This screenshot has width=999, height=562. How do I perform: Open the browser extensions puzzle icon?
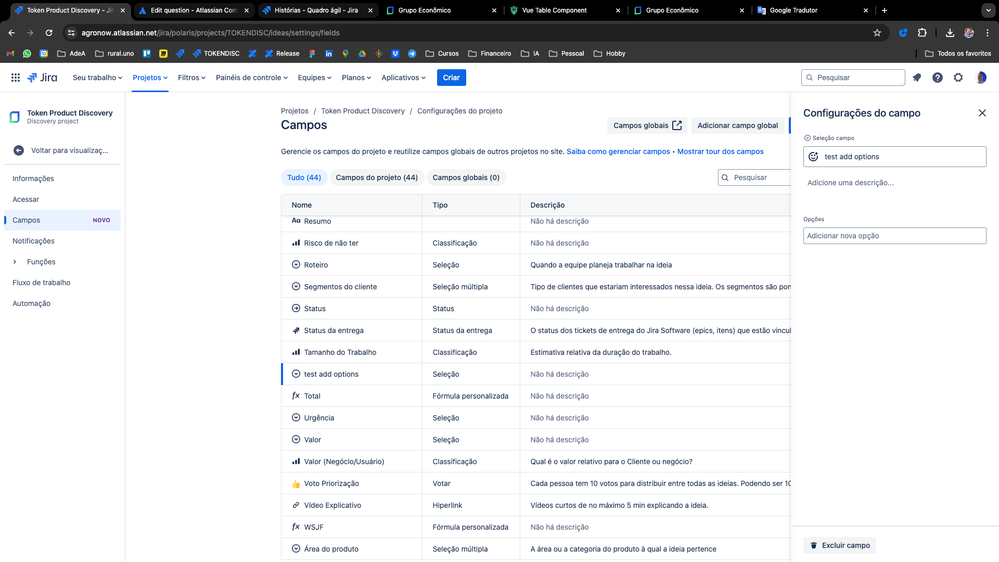pos(922,32)
